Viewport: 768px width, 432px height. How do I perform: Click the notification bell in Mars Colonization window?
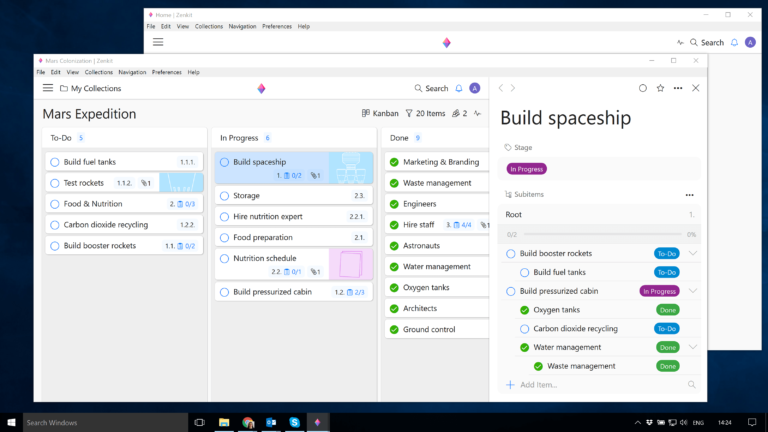click(x=459, y=88)
